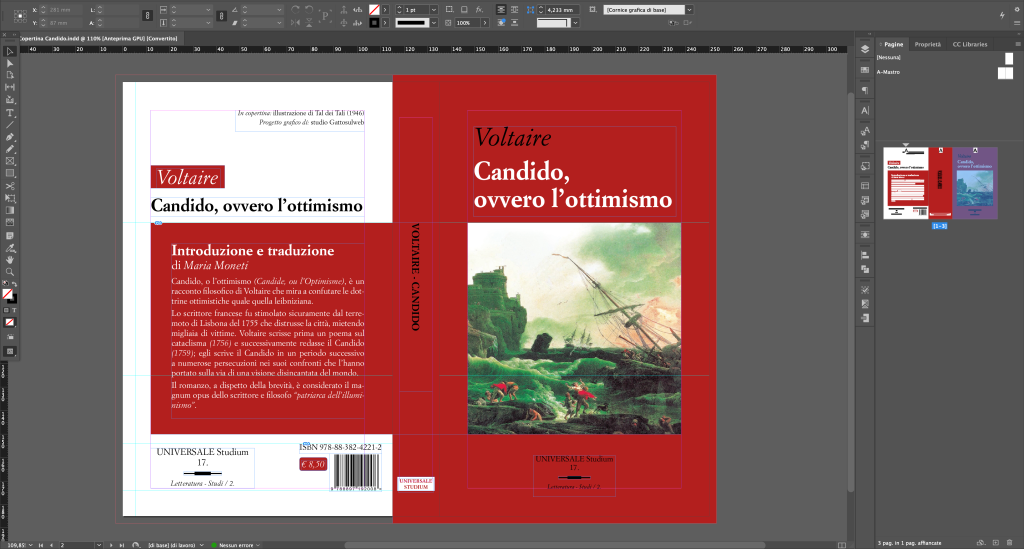Select the Hand tool

[10, 260]
